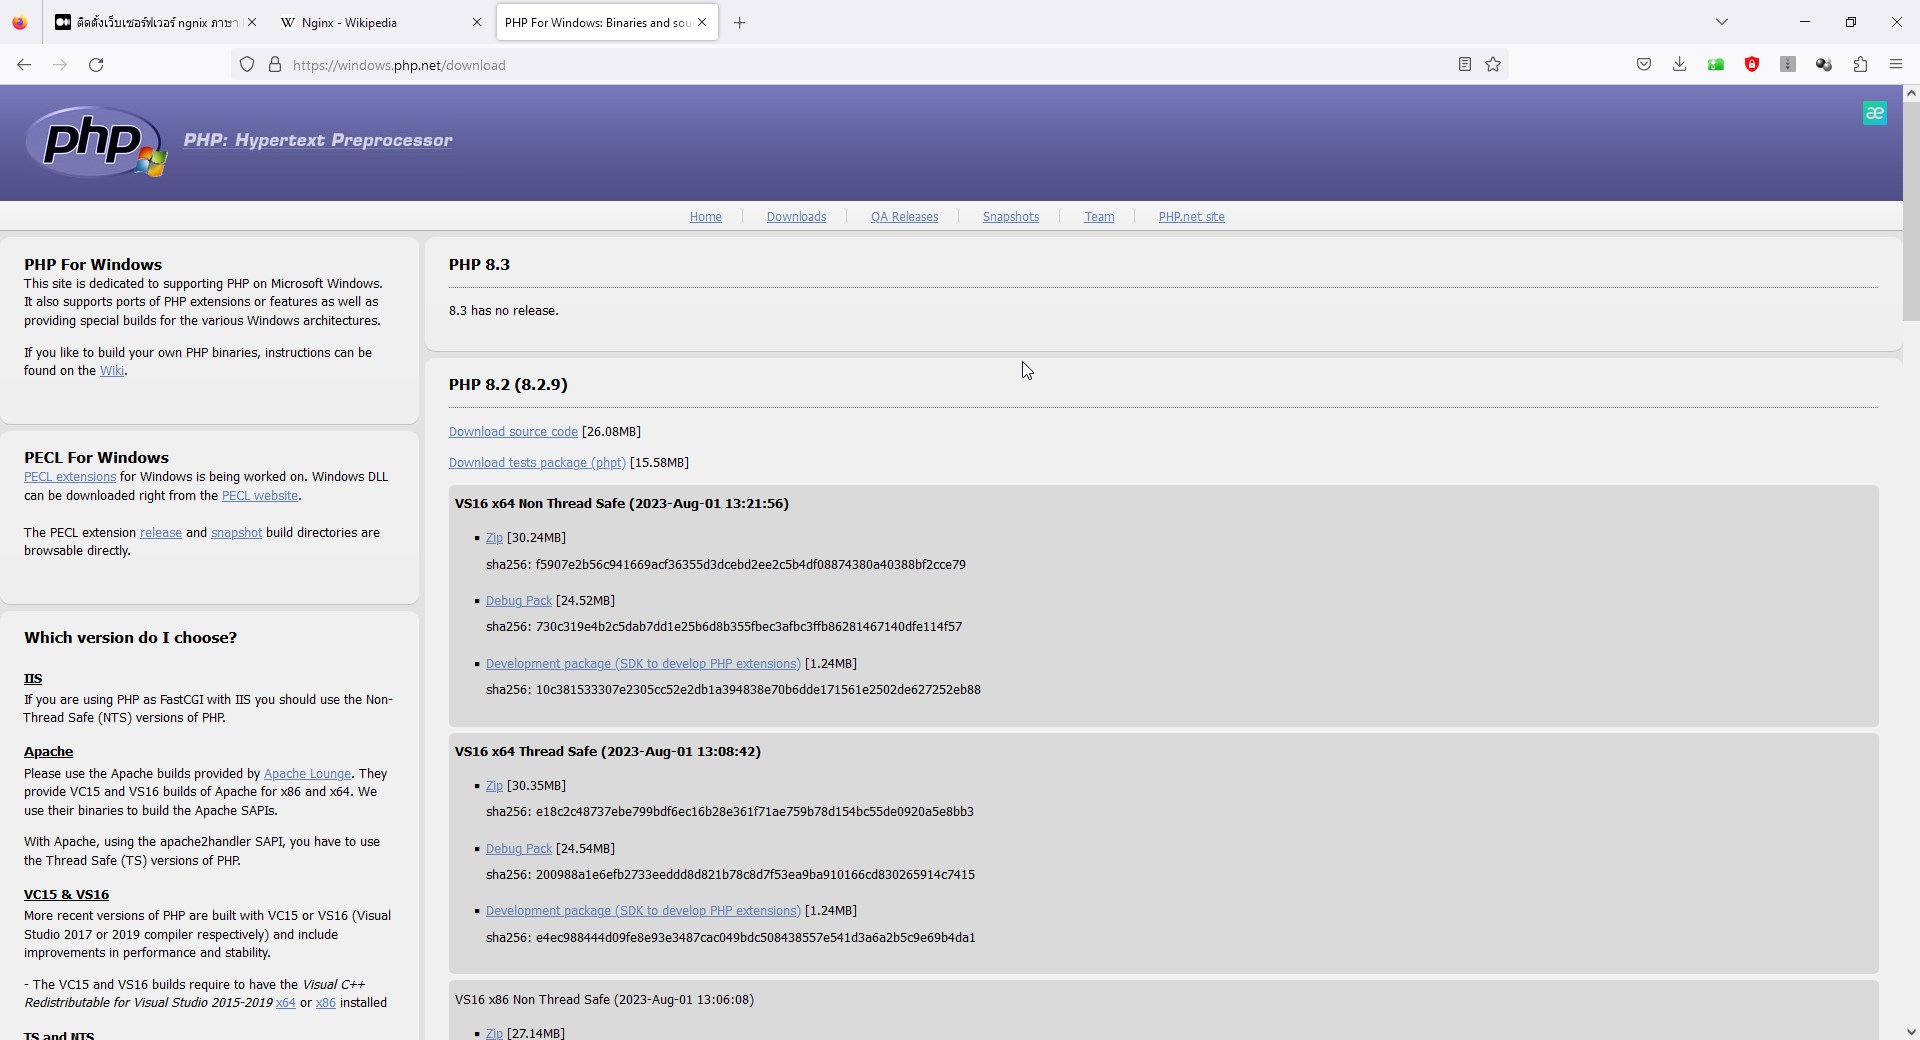Click the Firefox logo at tab bar start
Screen dimensions: 1920x1040
pyautogui.click(x=20, y=22)
